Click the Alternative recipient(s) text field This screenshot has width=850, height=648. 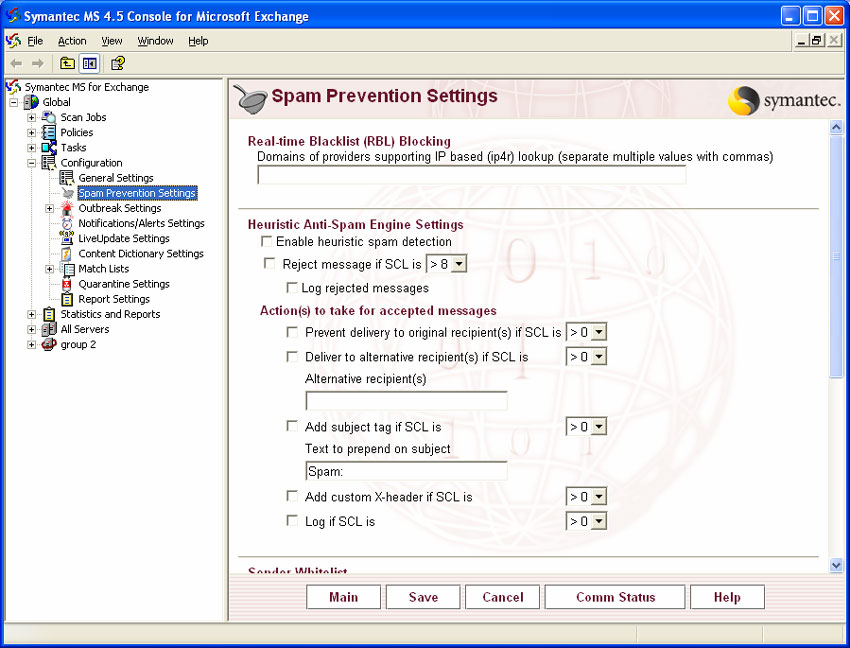pos(407,401)
